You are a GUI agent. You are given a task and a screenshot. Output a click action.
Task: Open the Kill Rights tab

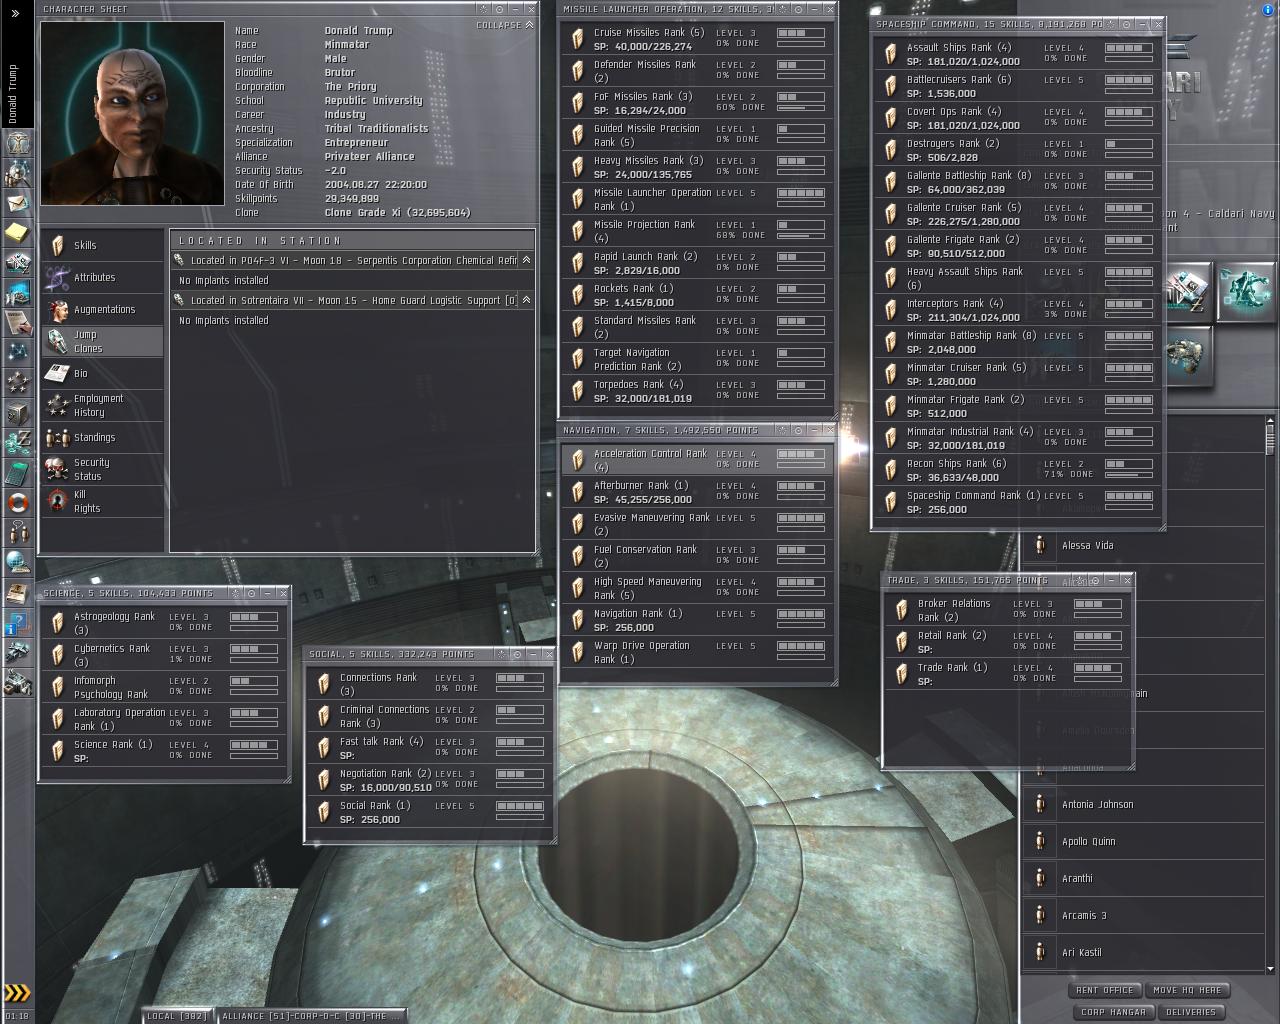[x=102, y=501]
